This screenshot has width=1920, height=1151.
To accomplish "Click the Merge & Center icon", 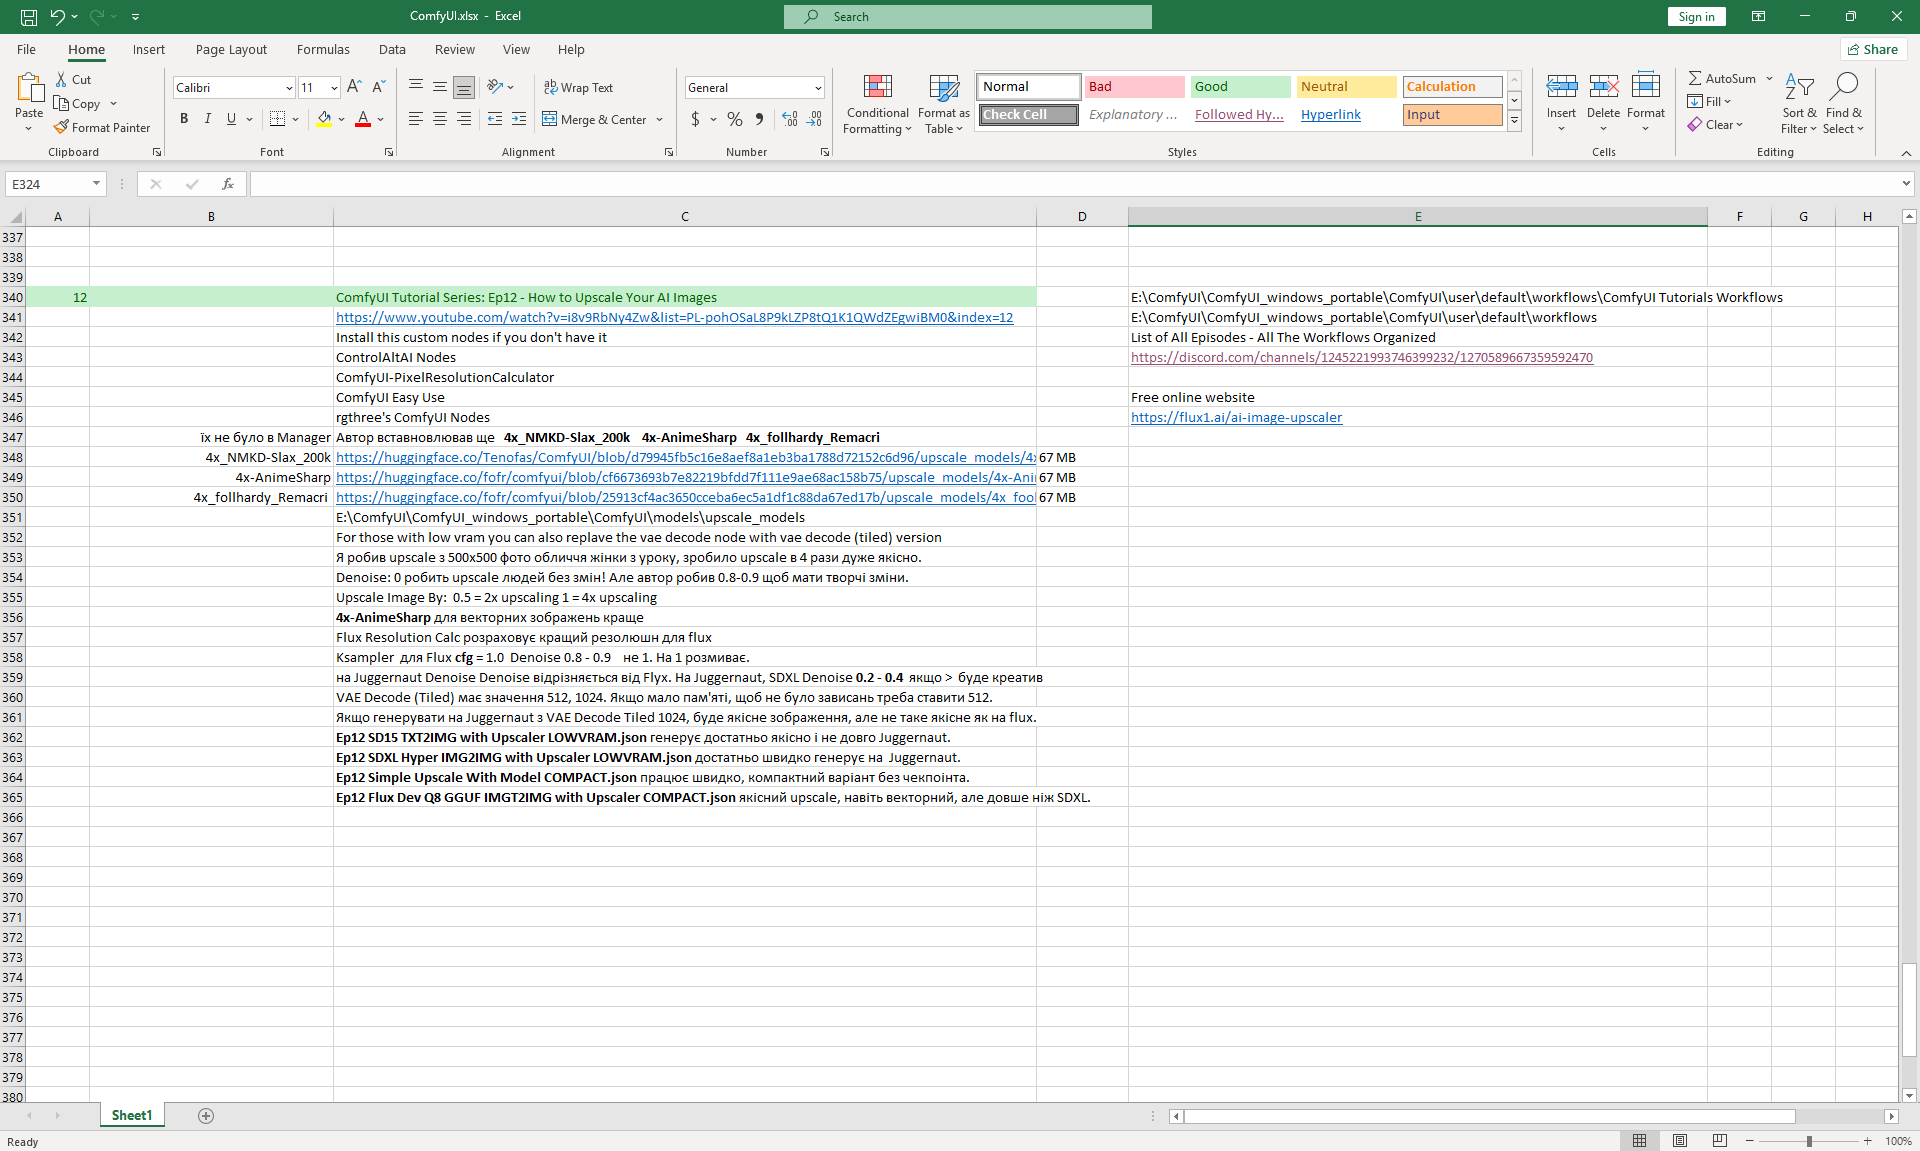I will tap(550, 119).
